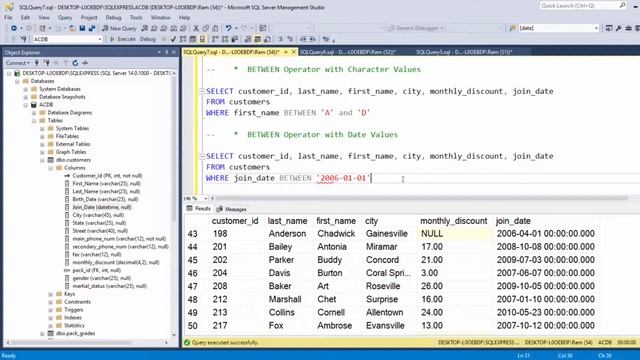The width and height of the screenshot is (640, 360).
Task: Click the Query Options icon
Action: pyautogui.click(x=193, y=39)
